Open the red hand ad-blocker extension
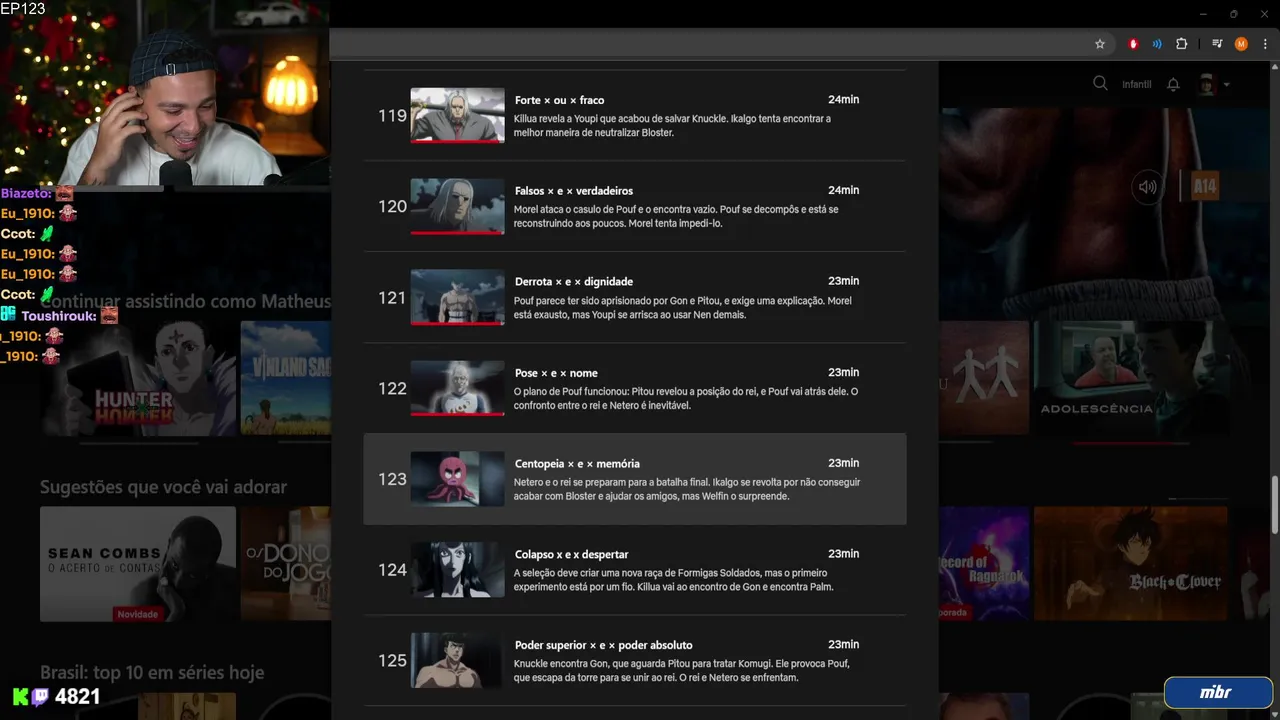 click(1133, 44)
